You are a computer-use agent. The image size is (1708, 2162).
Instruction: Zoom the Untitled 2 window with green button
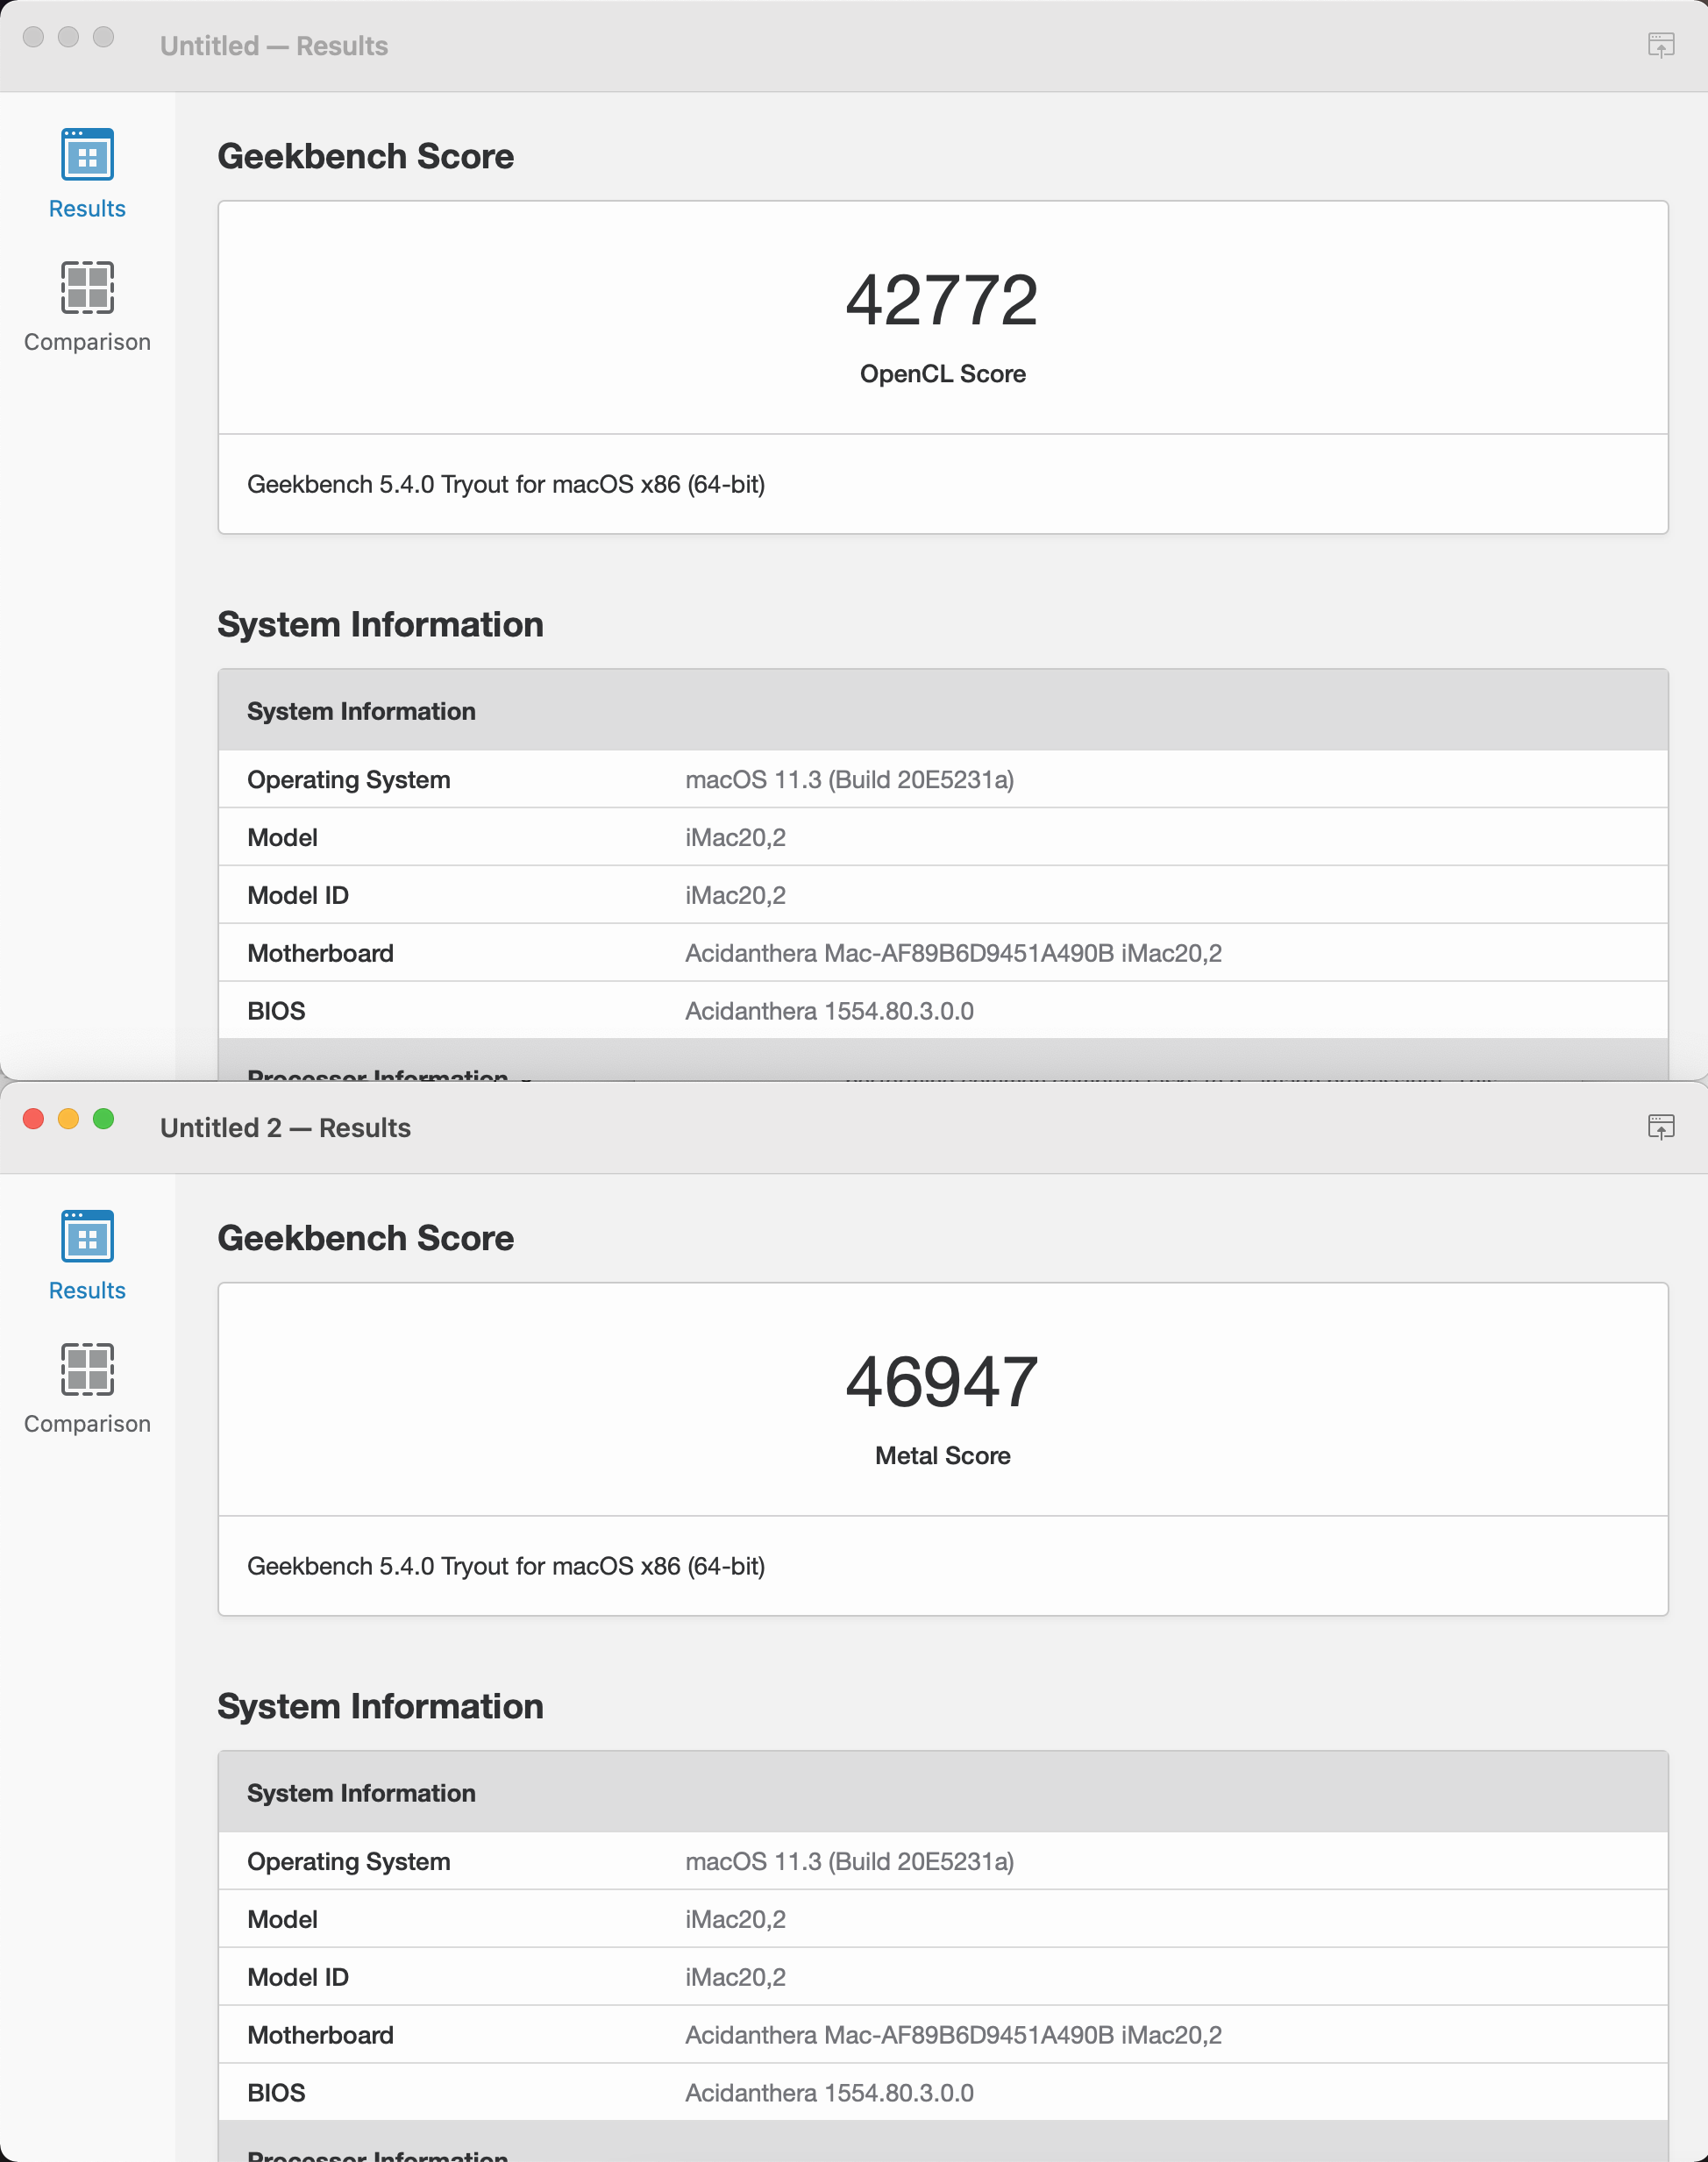tap(103, 1119)
